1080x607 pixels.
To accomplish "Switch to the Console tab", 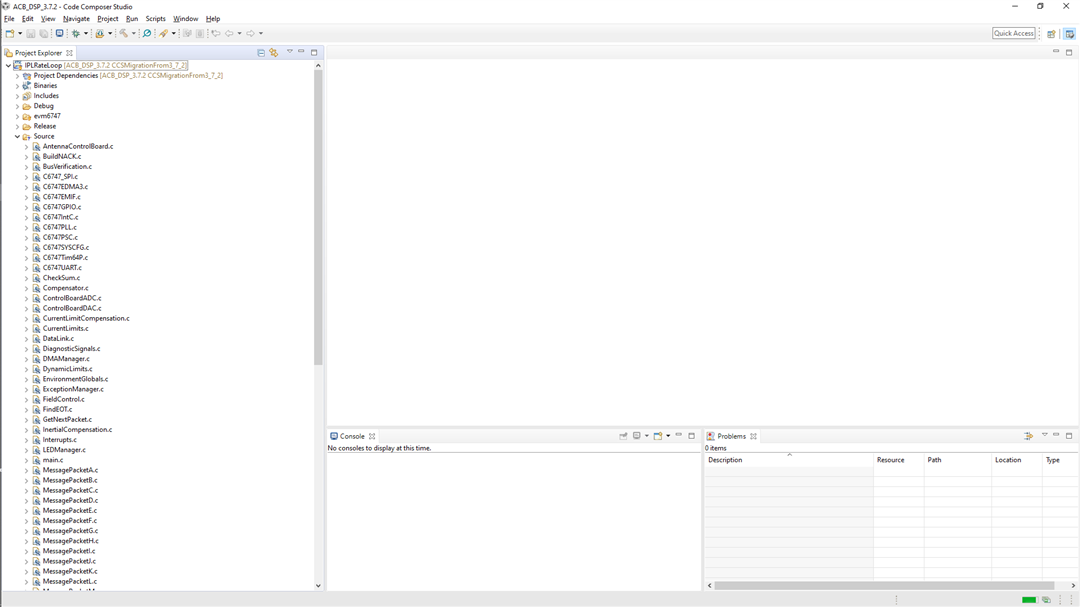I will pos(351,436).
